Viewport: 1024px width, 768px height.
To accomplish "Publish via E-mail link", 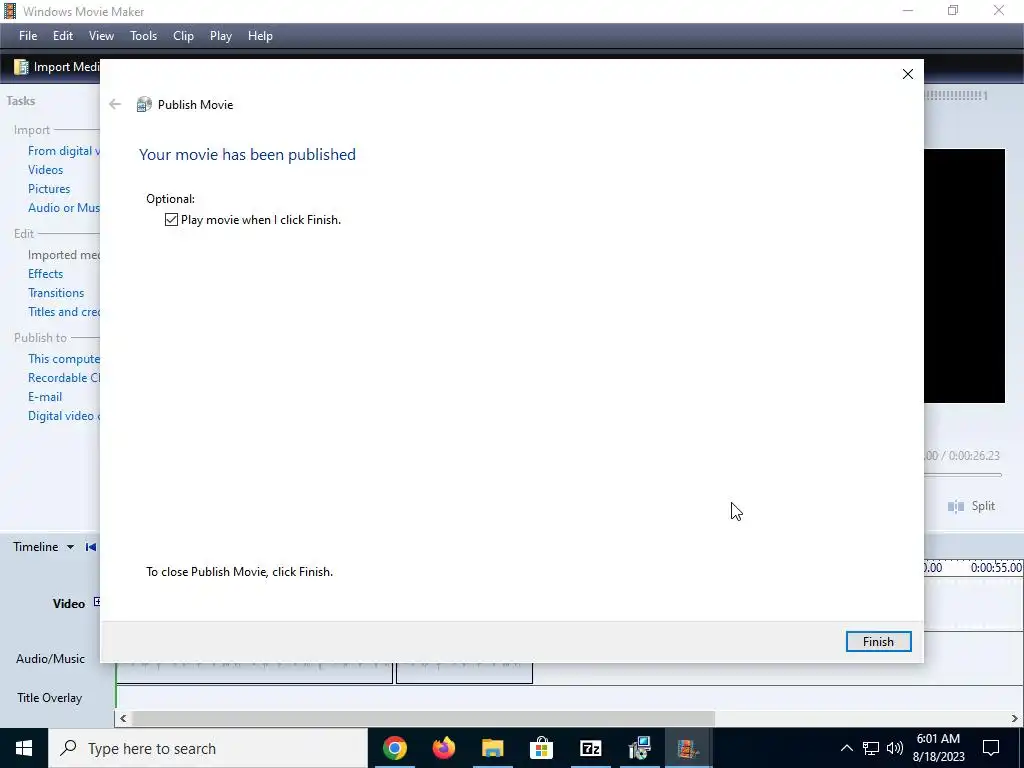I will [x=44, y=396].
